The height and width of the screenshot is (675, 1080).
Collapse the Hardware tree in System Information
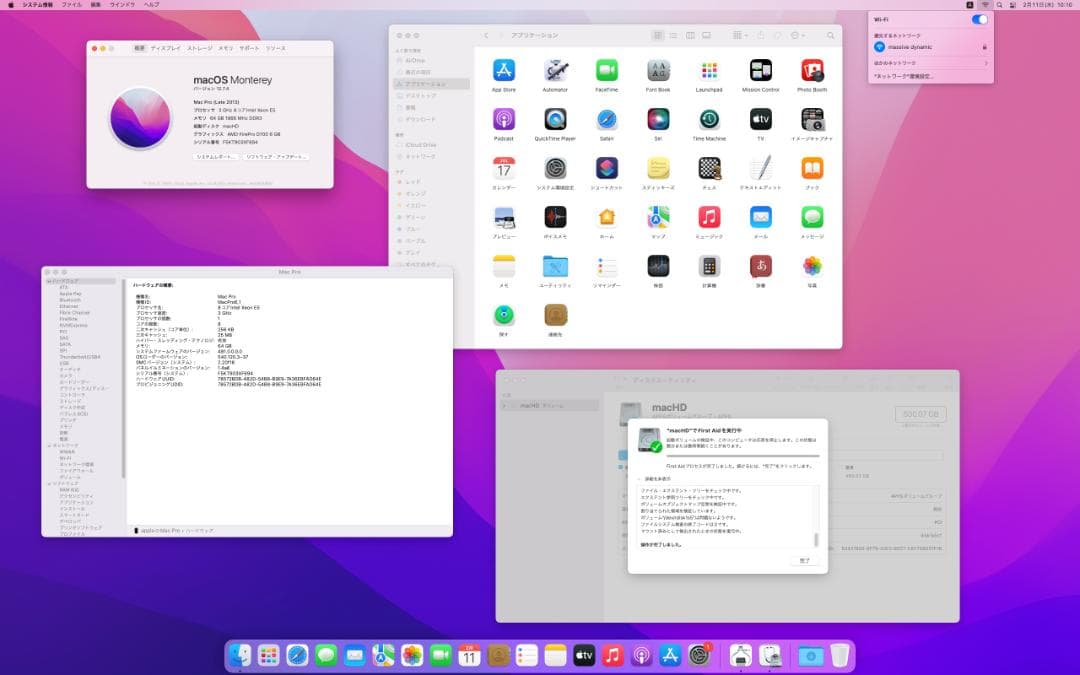pos(48,281)
